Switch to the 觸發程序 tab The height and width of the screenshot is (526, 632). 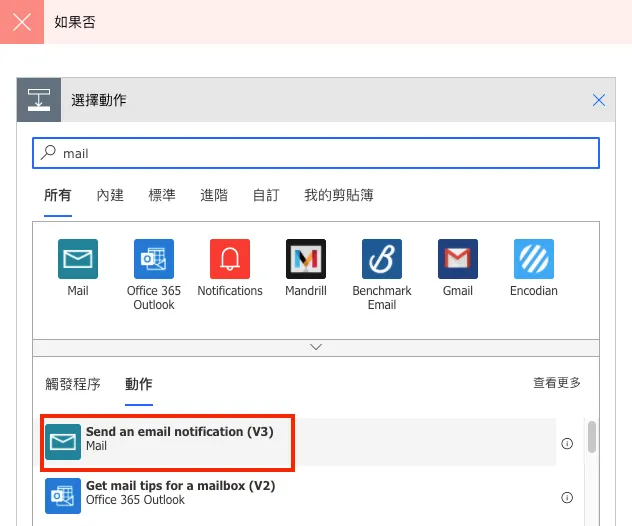(x=73, y=384)
